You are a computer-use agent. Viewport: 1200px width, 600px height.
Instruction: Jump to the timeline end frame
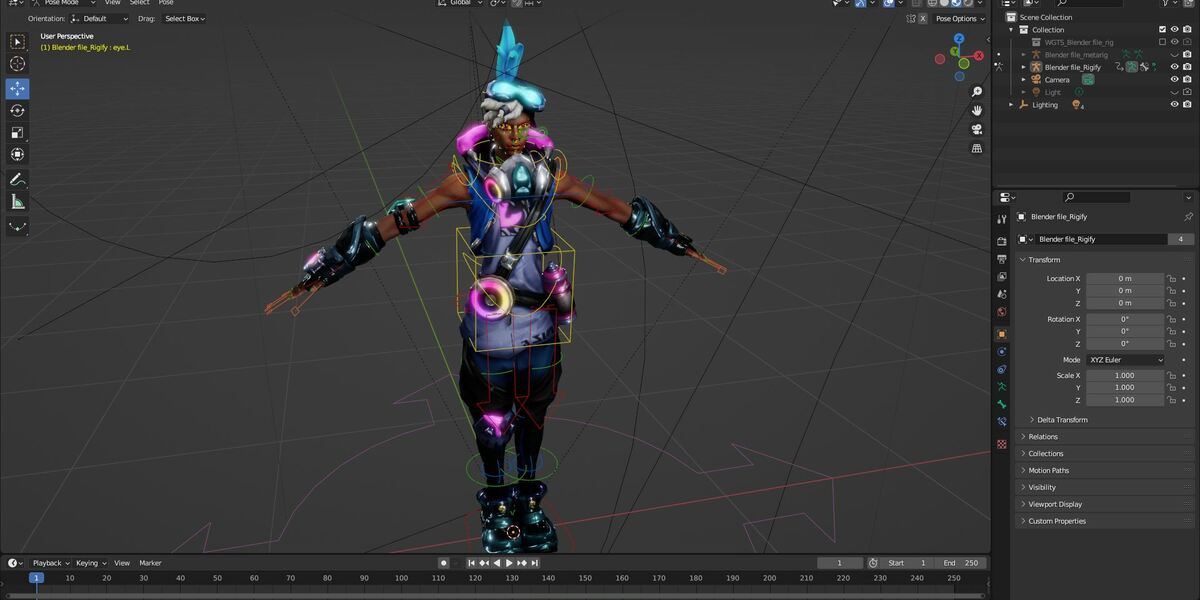click(x=534, y=563)
